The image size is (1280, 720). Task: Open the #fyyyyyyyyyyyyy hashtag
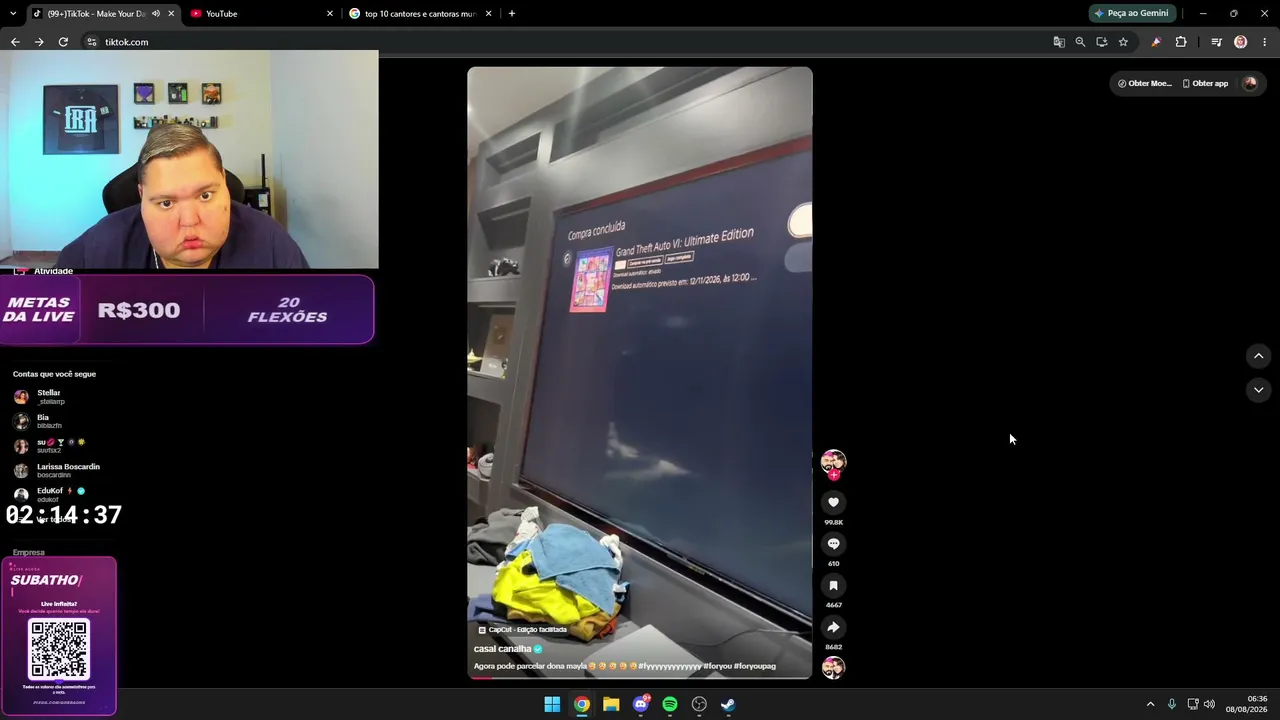[x=669, y=666]
